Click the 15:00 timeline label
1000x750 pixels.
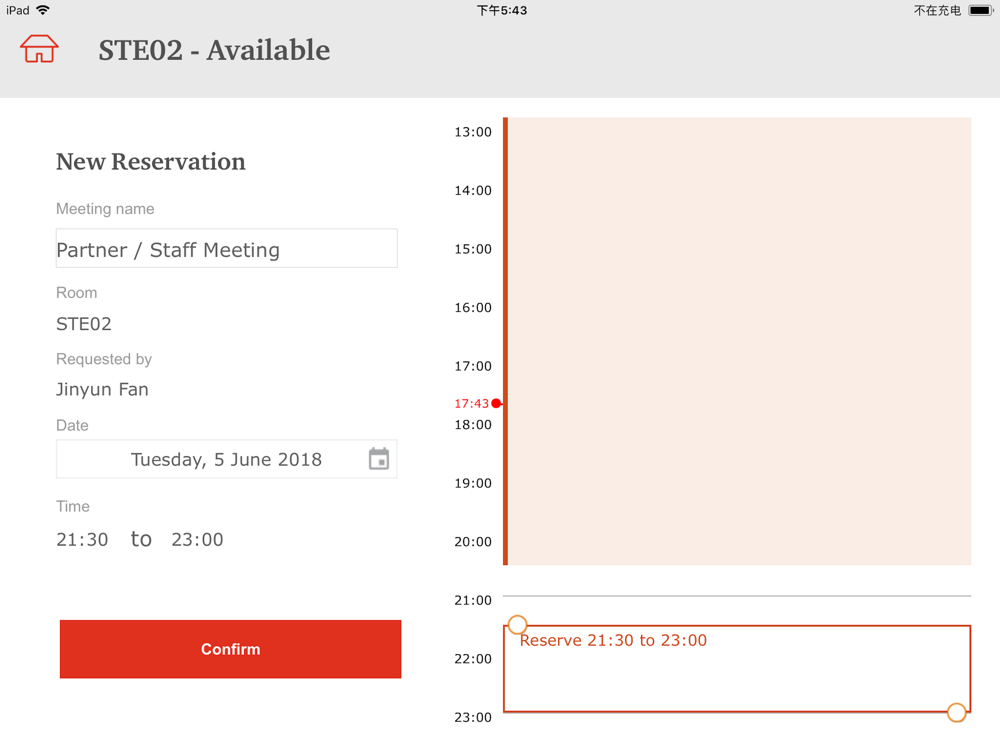473,249
